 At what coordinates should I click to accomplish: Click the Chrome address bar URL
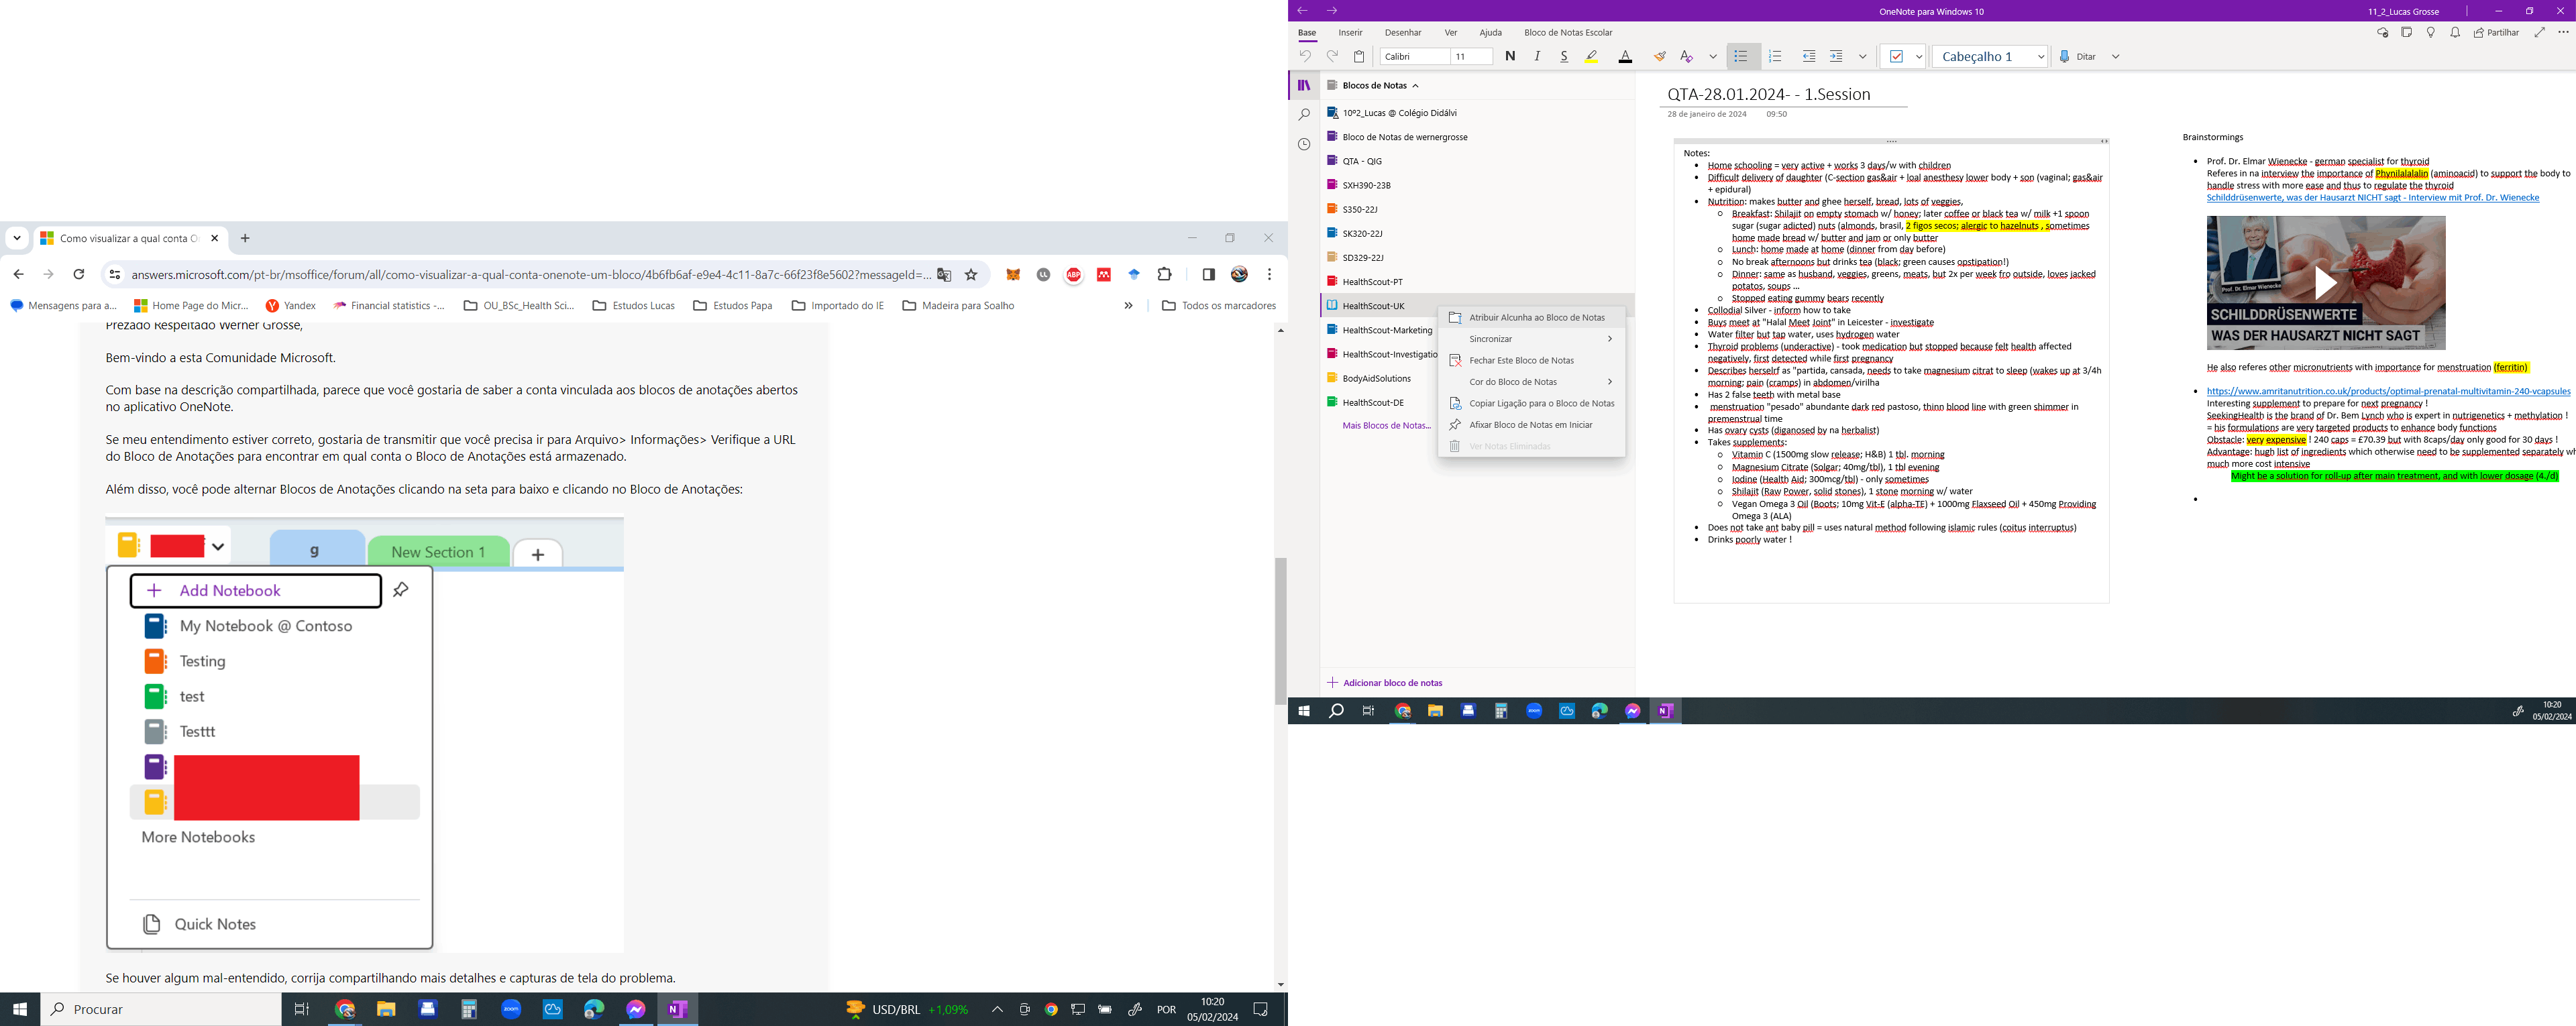531,275
